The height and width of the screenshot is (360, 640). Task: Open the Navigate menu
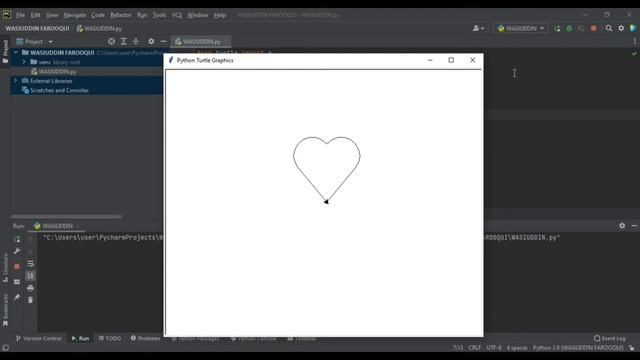[75, 15]
